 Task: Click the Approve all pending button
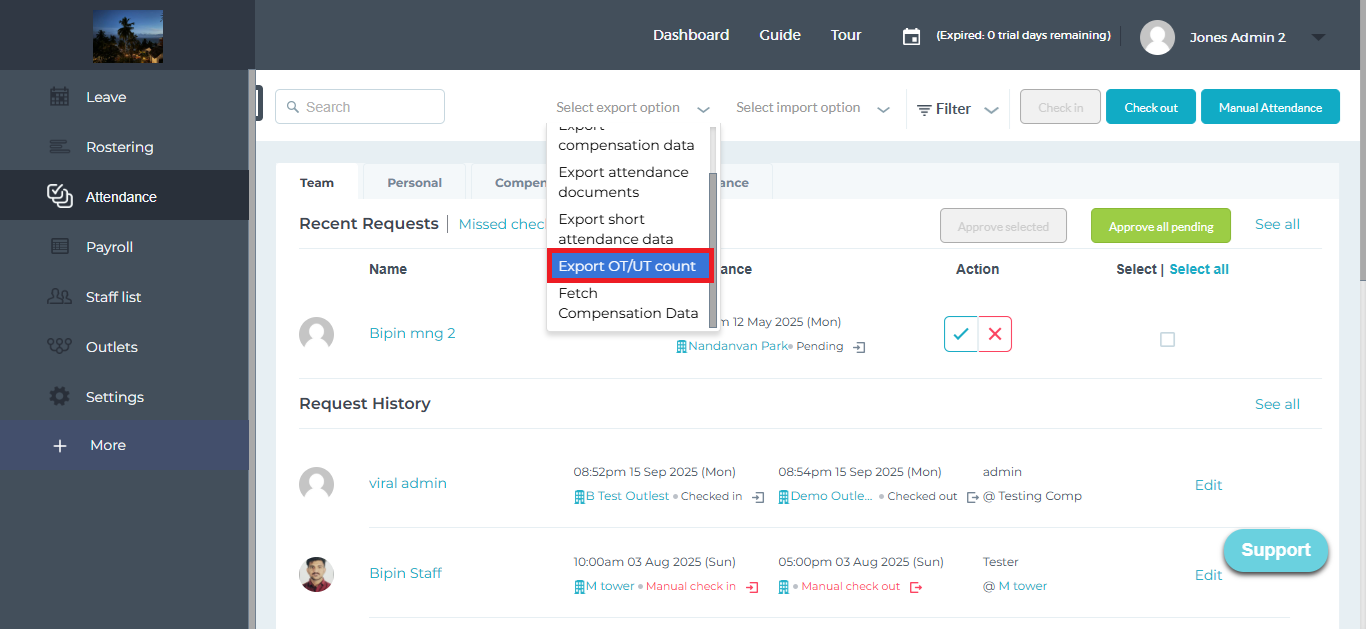point(1160,227)
